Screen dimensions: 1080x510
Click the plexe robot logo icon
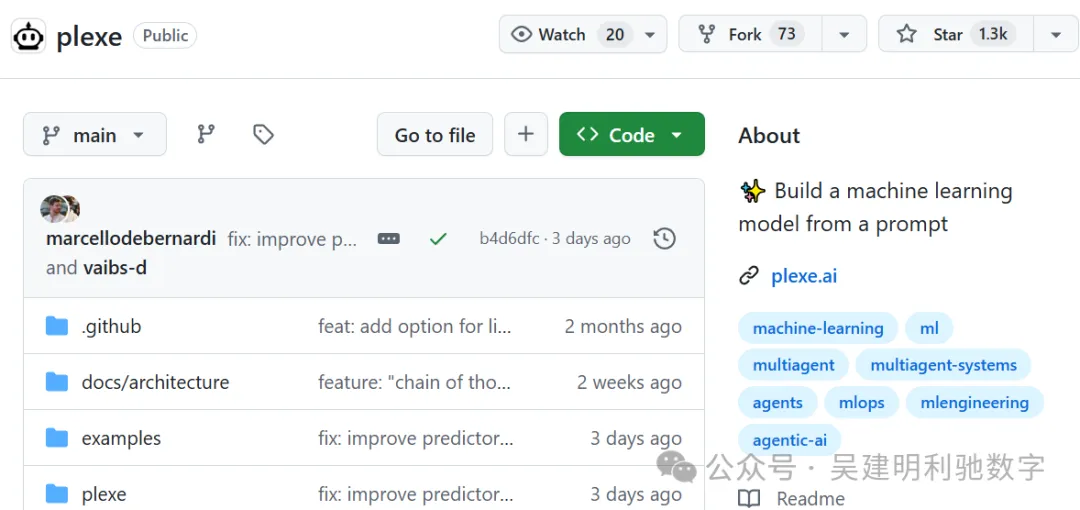tap(28, 36)
